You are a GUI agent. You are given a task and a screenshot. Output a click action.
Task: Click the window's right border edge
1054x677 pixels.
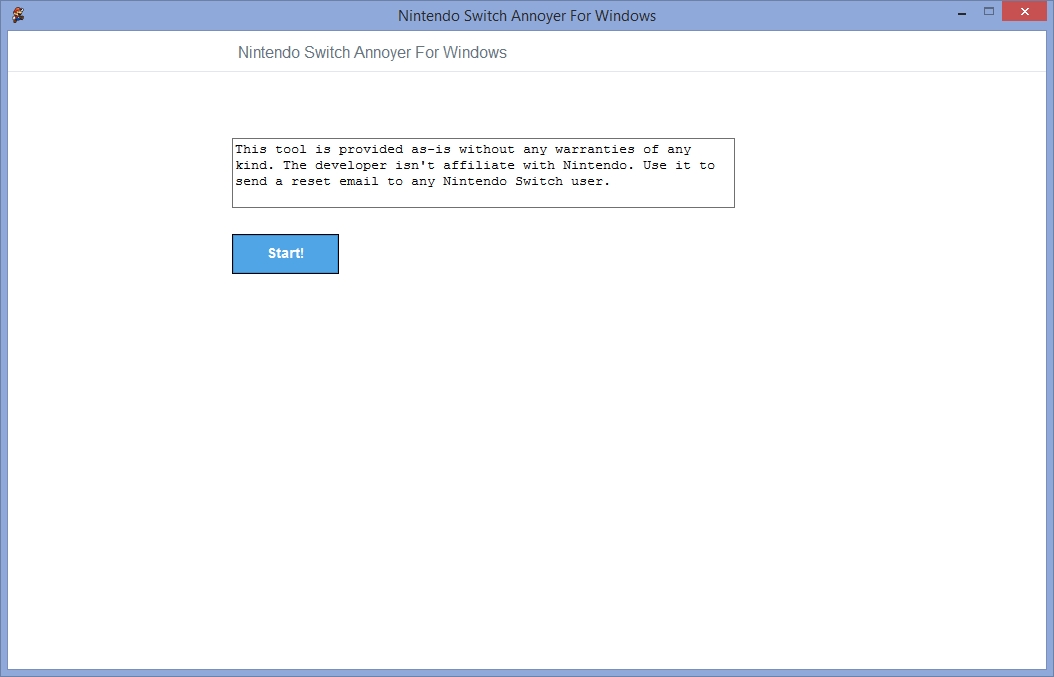(x=1050, y=350)
